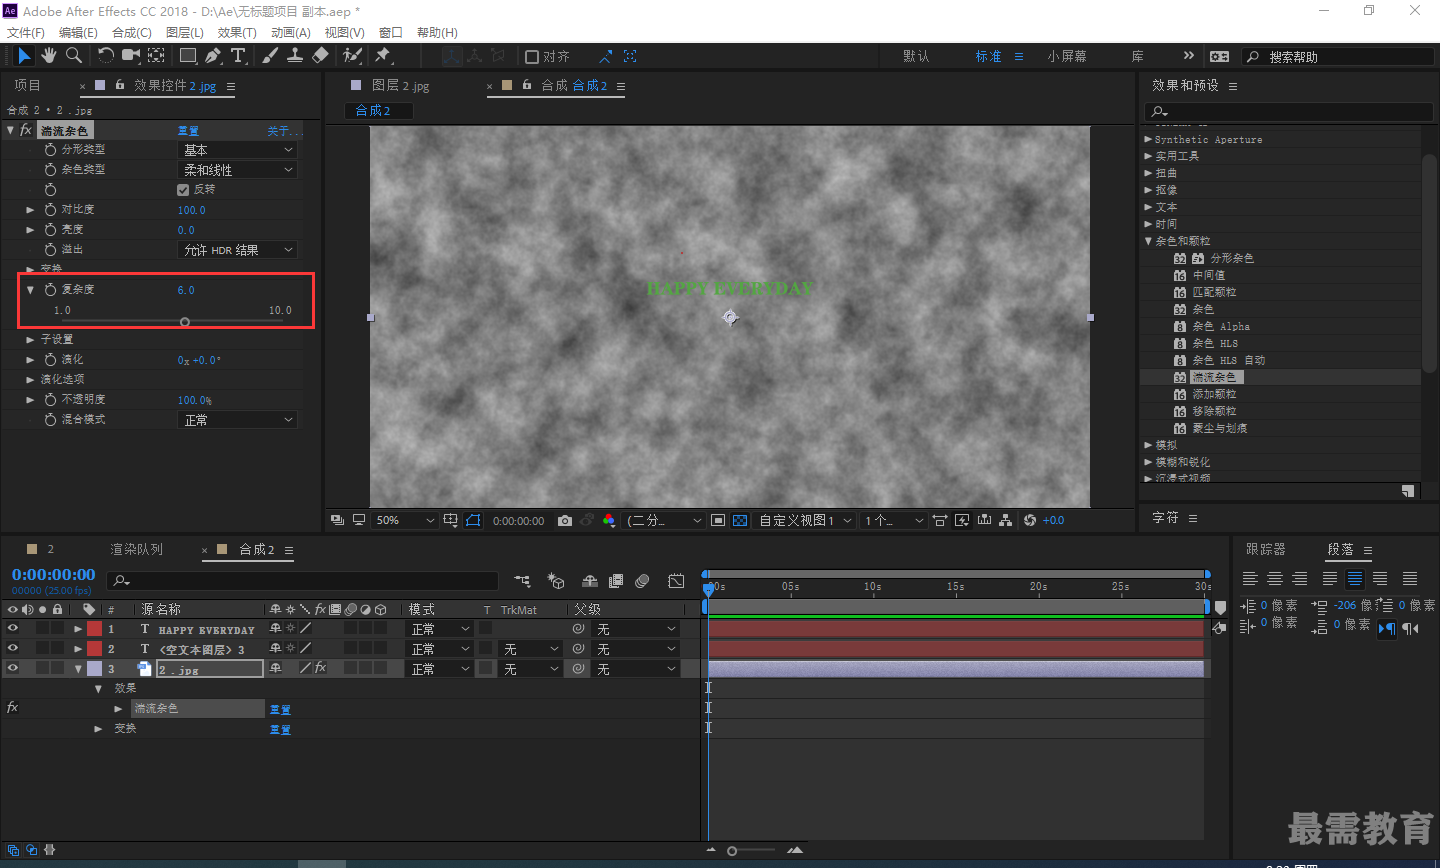
Task: Click the timeline zoom slider handle
Action: [732, 851]
